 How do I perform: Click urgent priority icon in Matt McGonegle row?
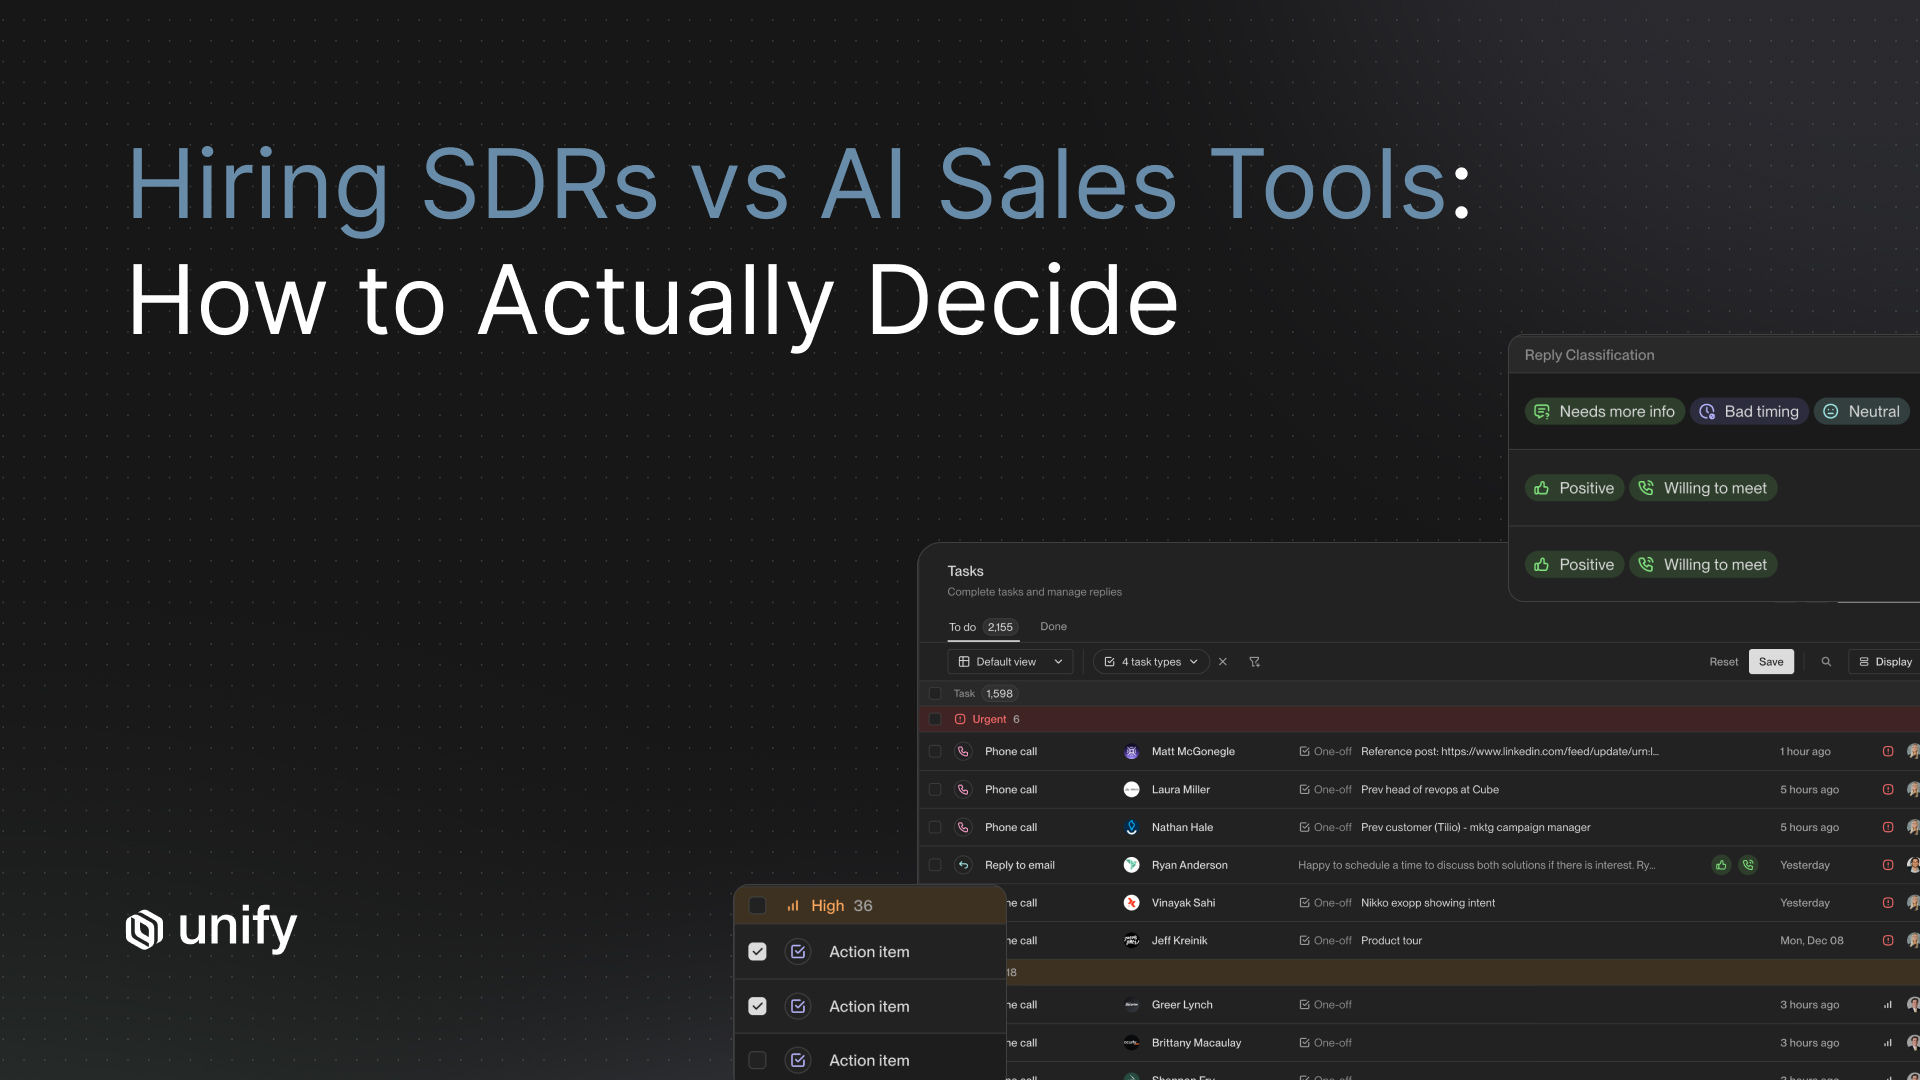(x=1888, y=752)
